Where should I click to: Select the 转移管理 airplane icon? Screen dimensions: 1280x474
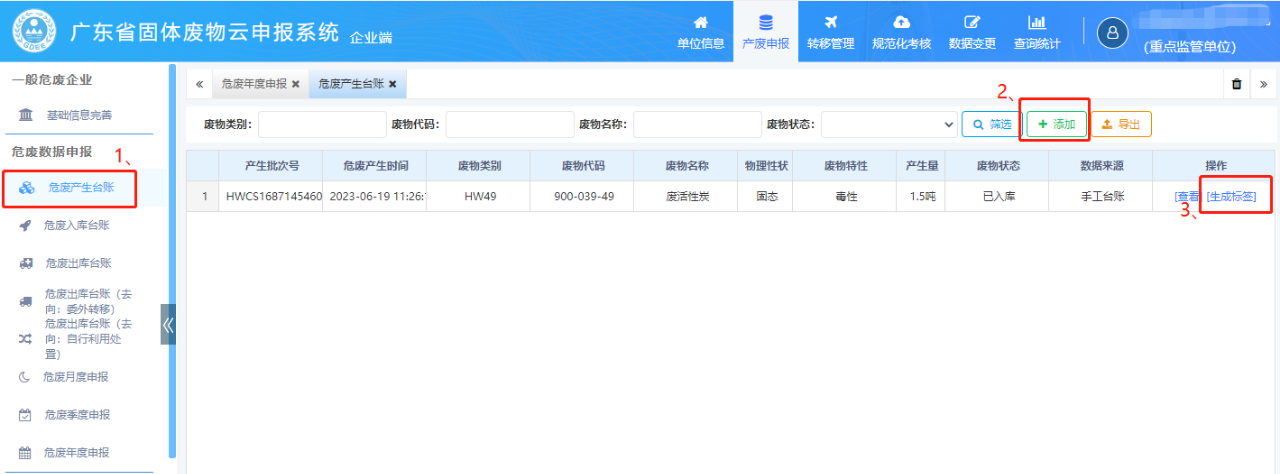(x=831, y=22)
